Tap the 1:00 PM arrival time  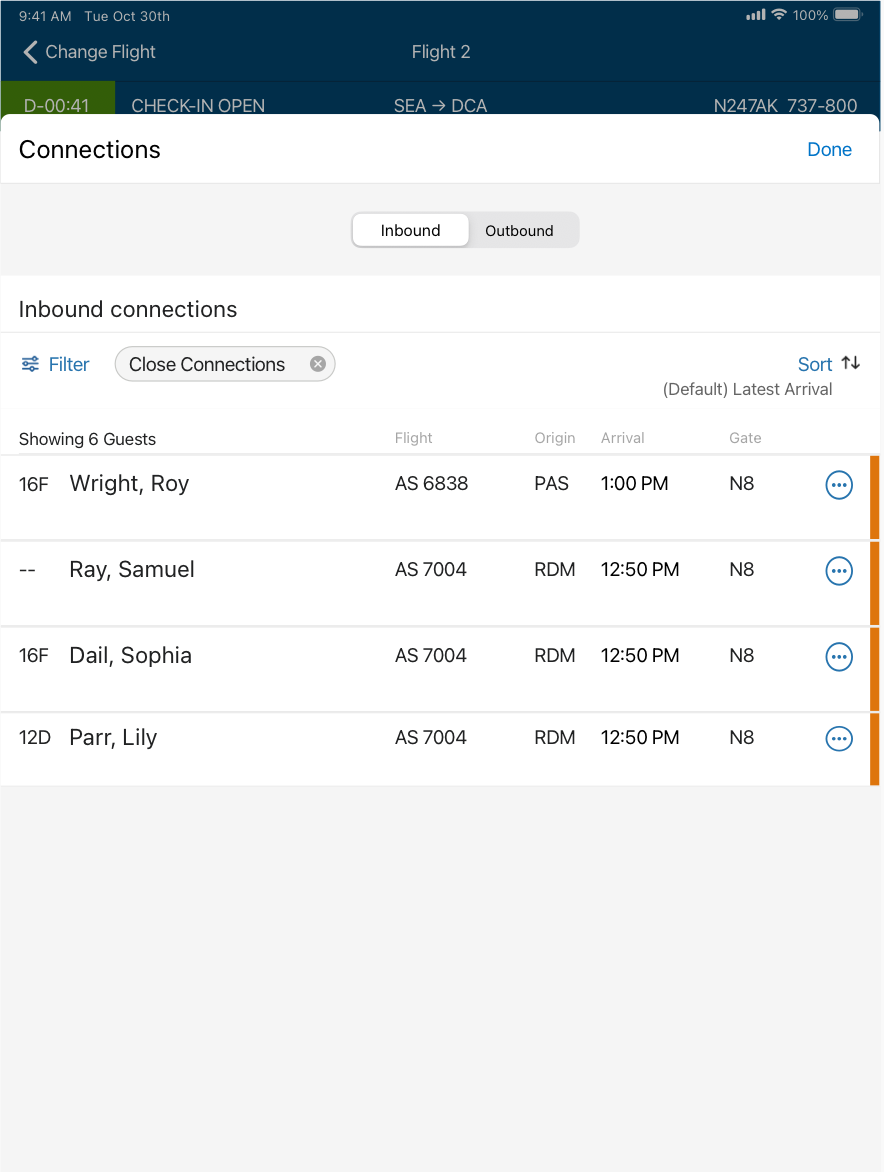click(634, 484)
